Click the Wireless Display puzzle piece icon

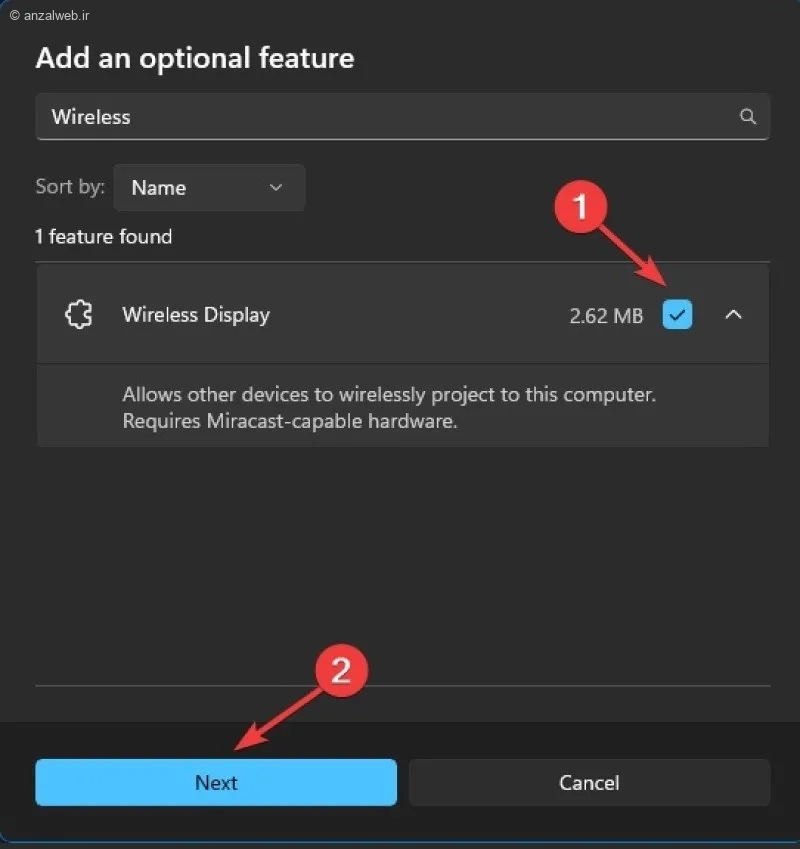pos(79,315)
